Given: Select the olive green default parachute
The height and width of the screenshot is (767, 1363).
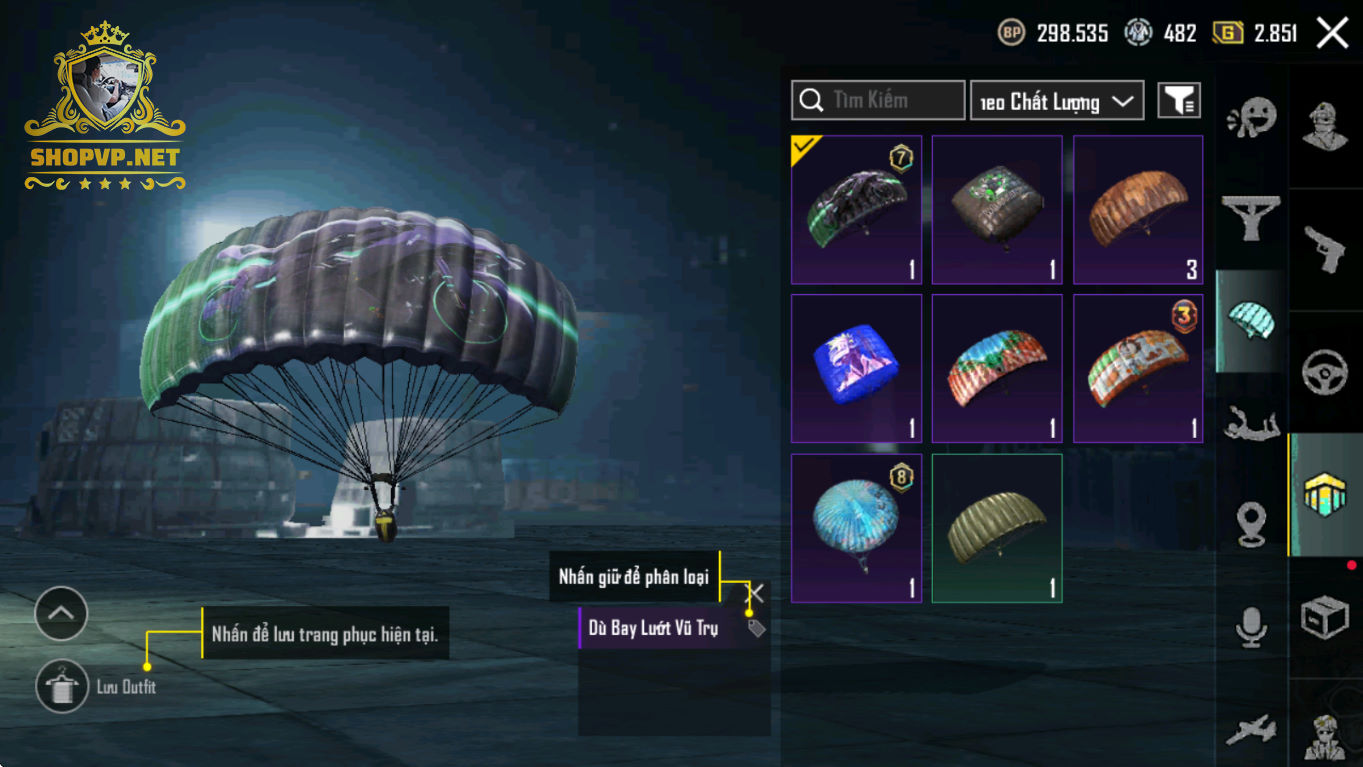Looking at the screenshot, I should point(997,528).
